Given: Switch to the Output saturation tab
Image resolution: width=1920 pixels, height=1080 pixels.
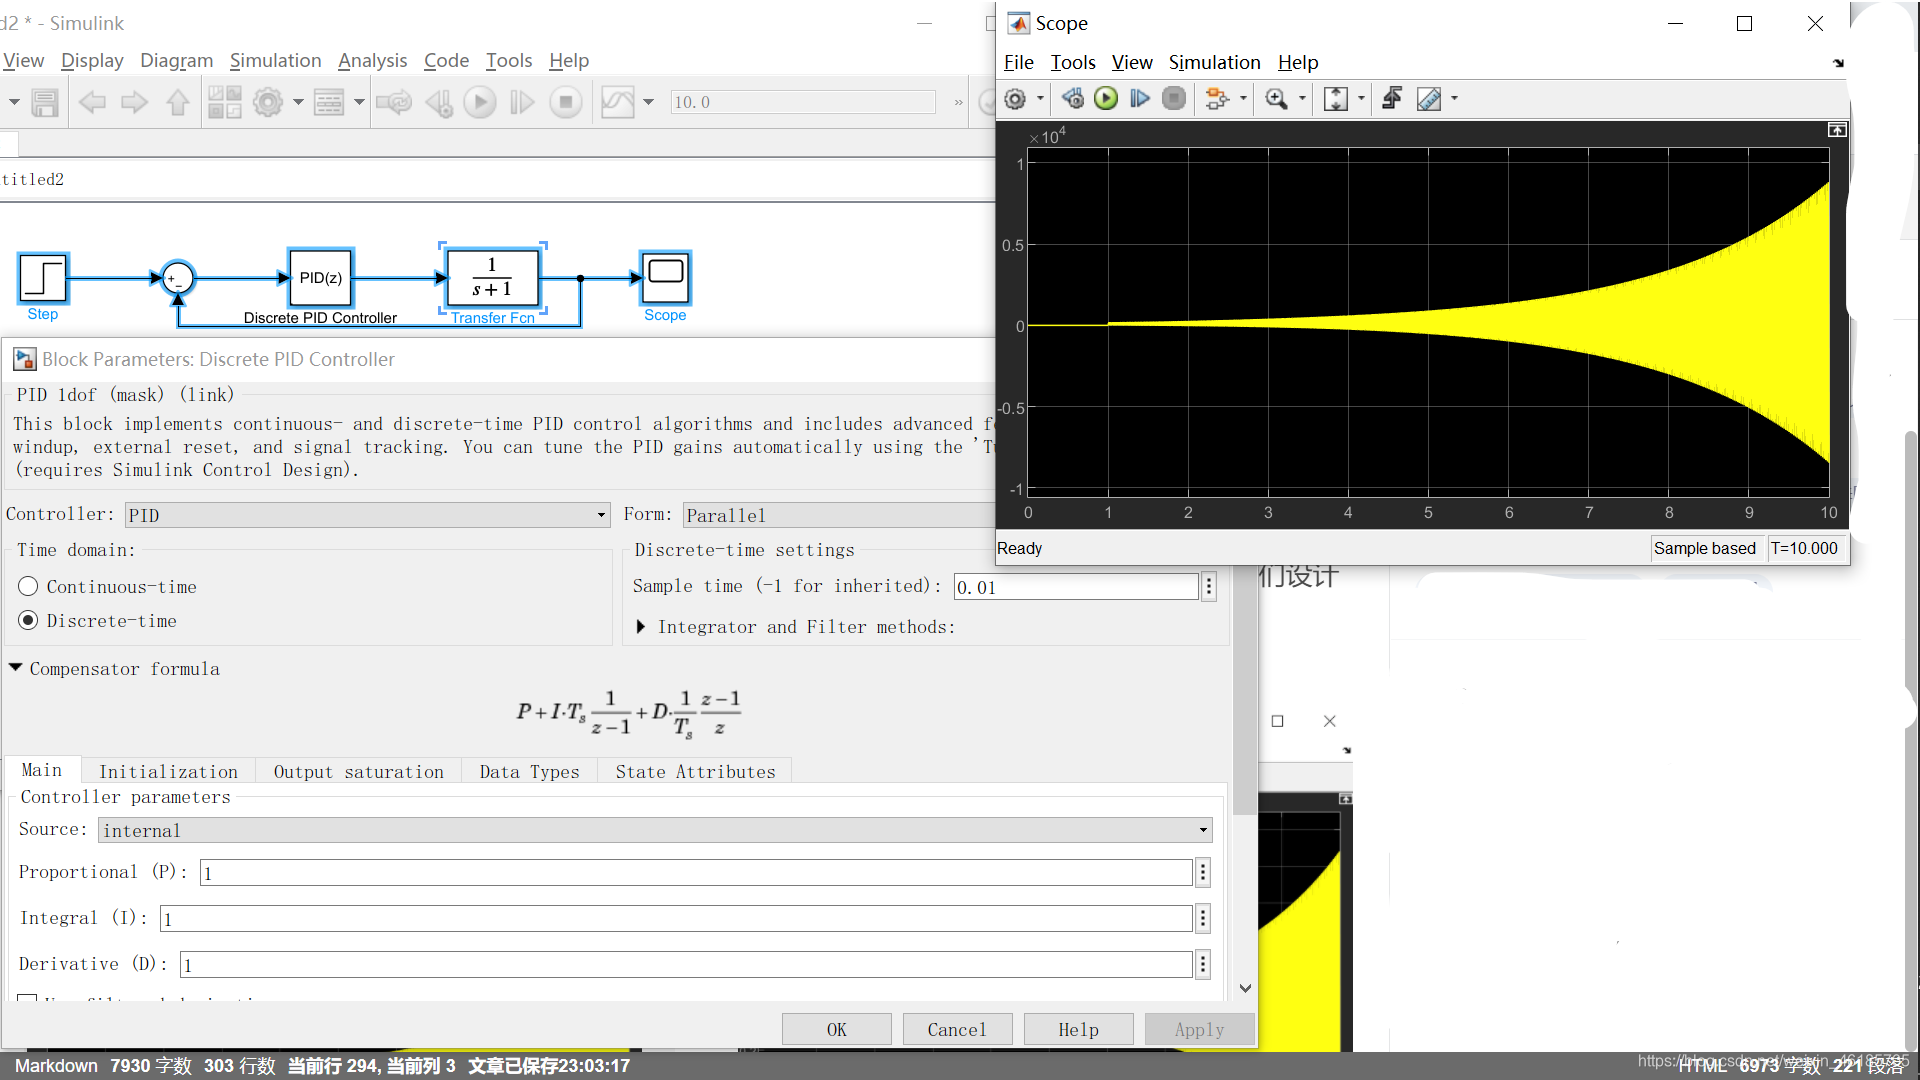Looking at the screenshot, I should [x=358, y=771].
